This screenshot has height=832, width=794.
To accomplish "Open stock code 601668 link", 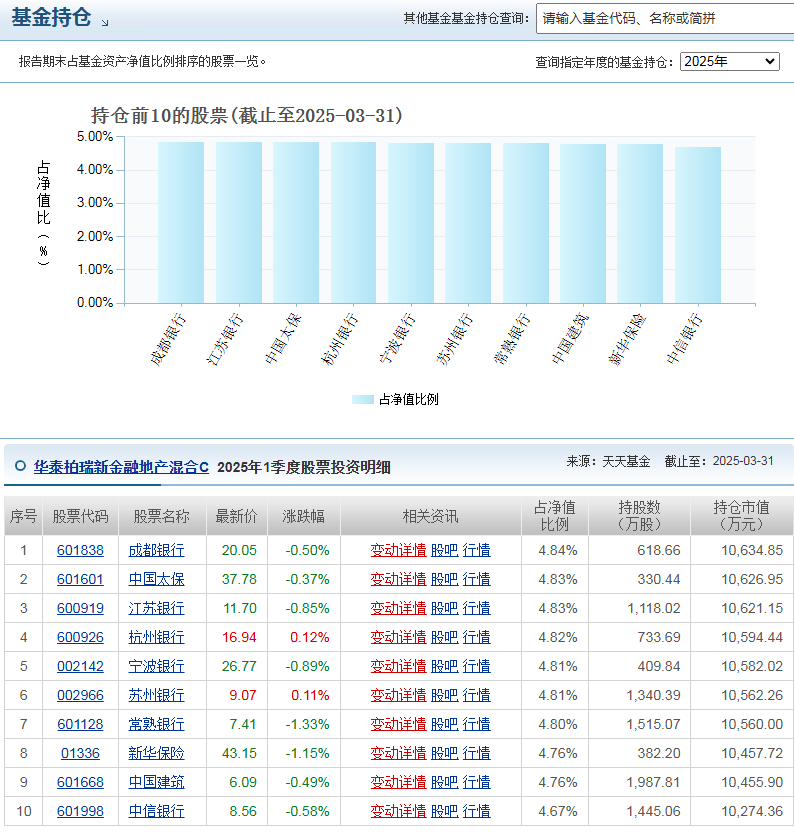I will click(80, 782).
